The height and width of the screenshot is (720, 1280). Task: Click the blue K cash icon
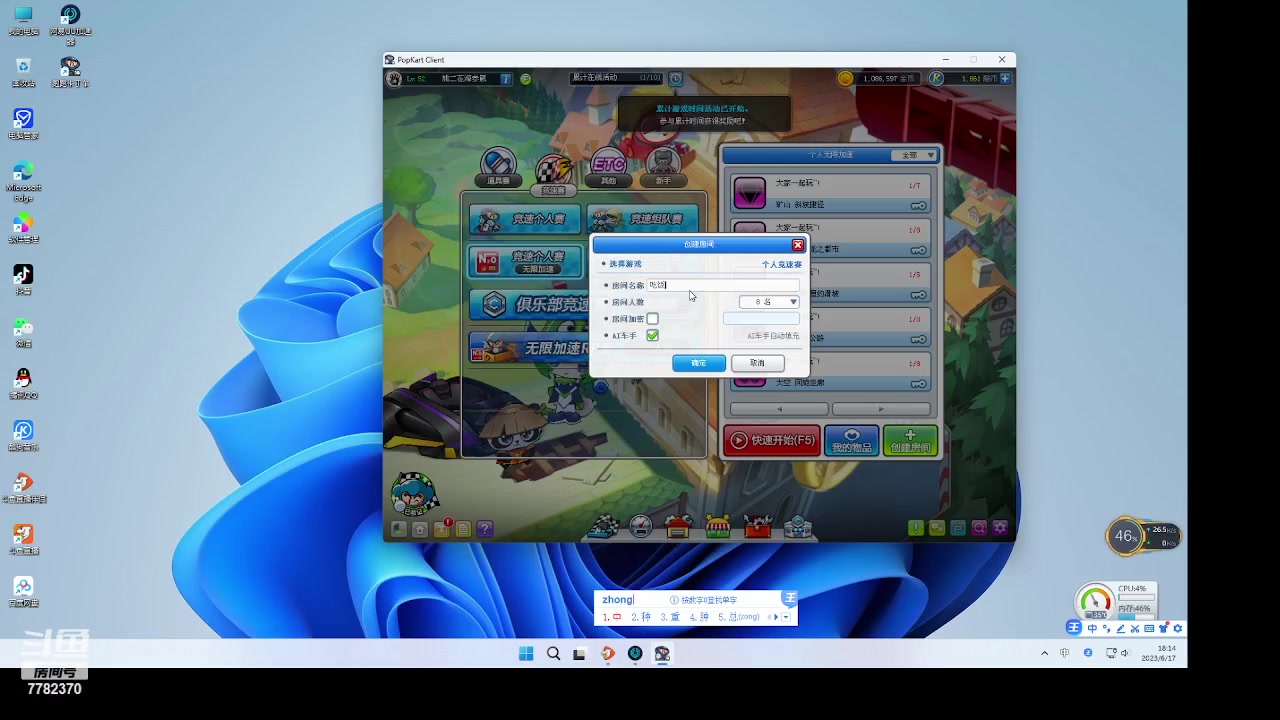coord(936,78)
